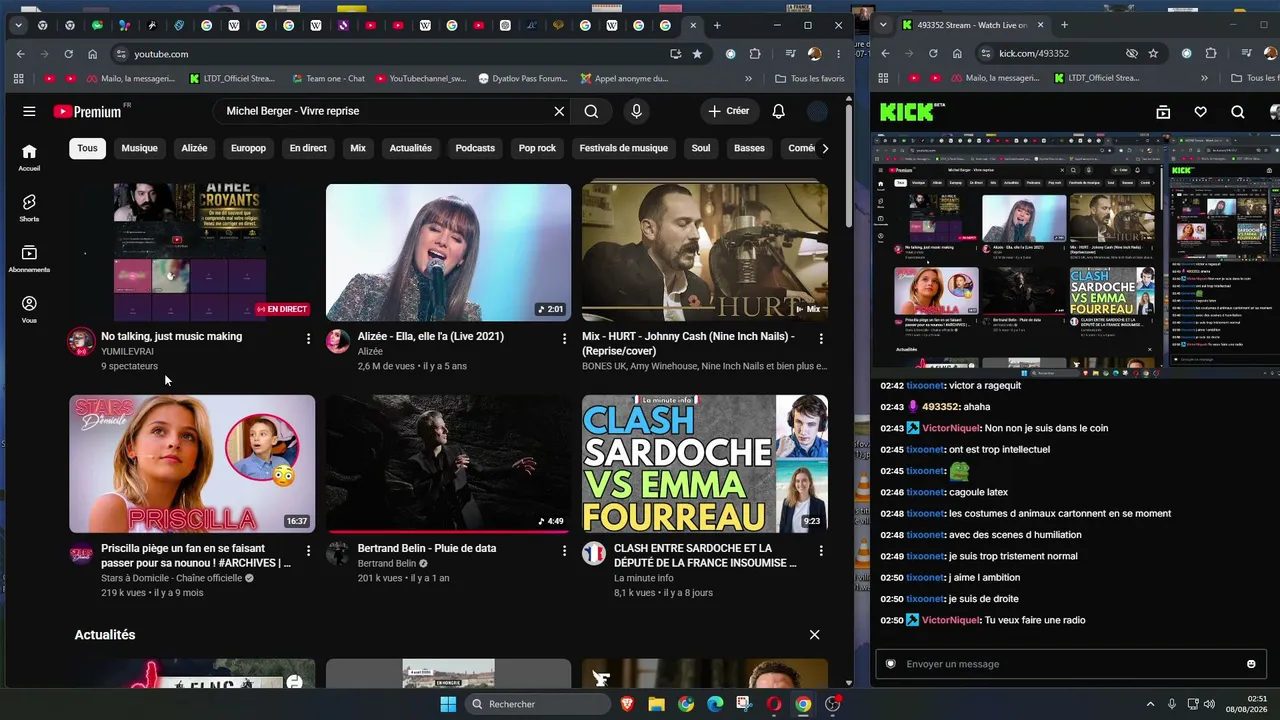Screen dimensions: 1280x720
Task: Start voice search with the microphone
Action: point(636,111)
